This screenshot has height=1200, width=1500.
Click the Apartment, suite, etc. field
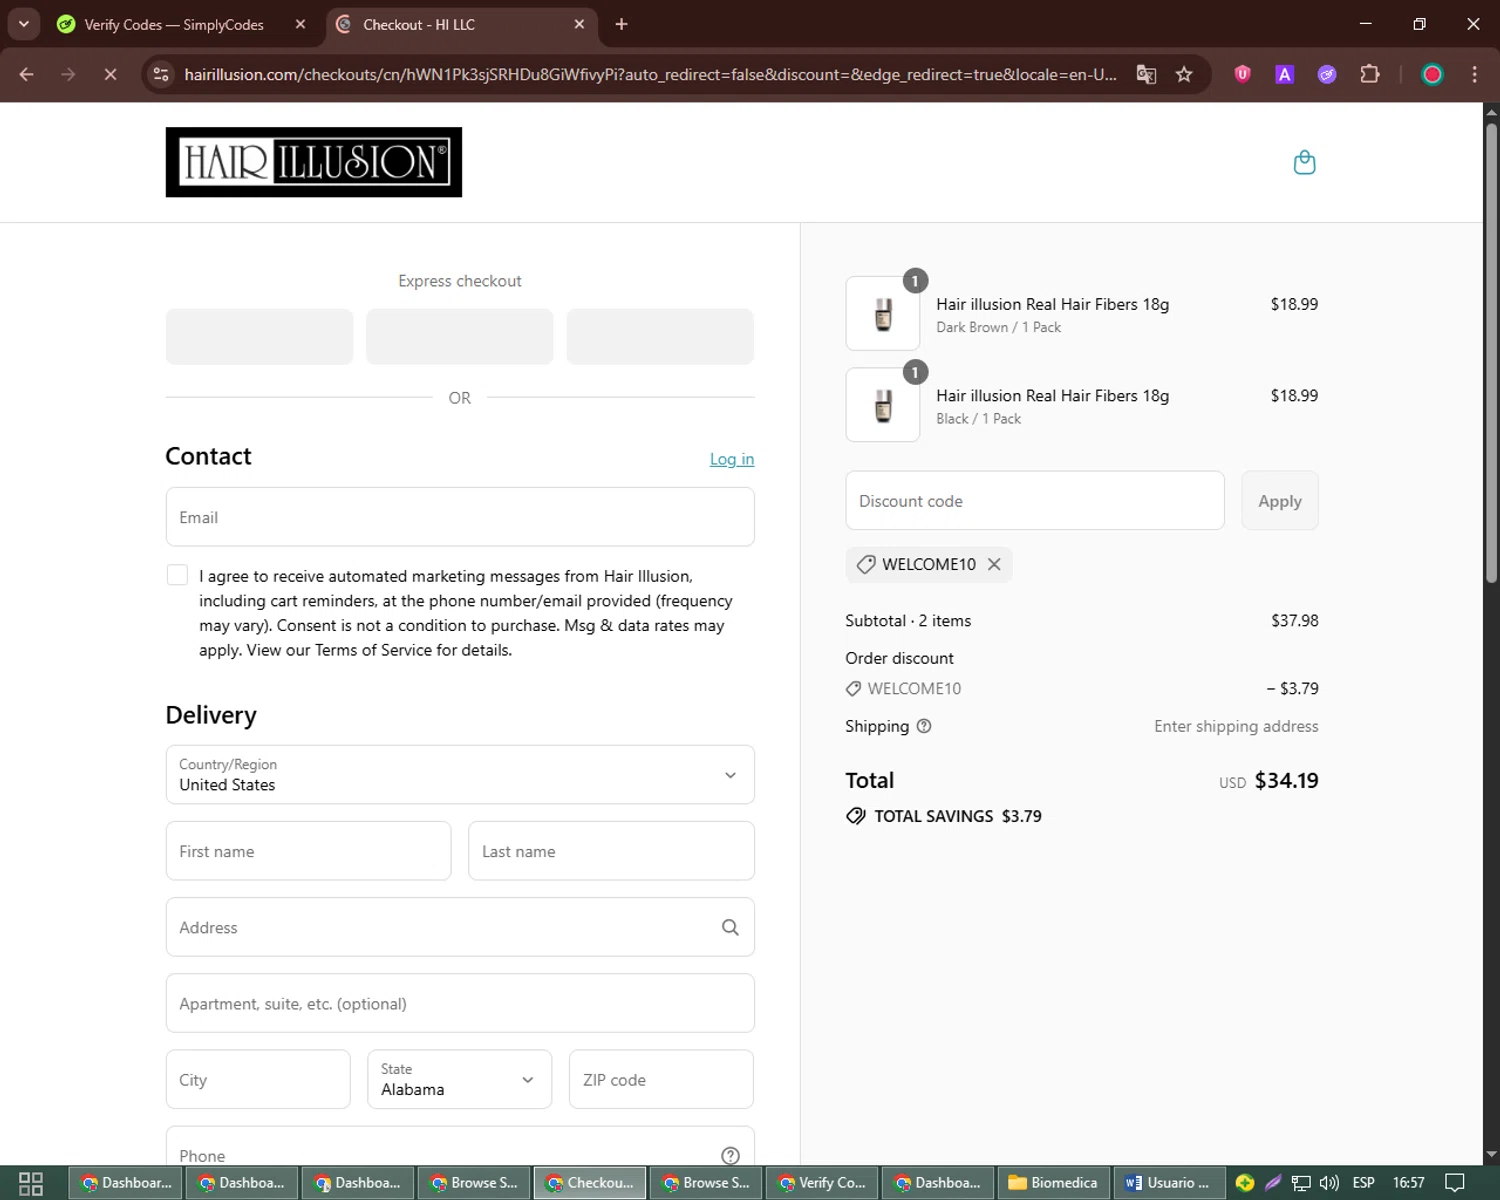(460, 1003)
